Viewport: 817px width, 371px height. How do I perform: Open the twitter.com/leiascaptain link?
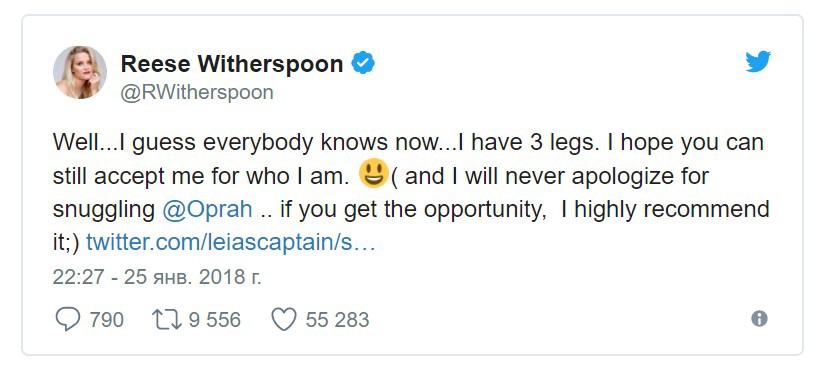(231, 242)
